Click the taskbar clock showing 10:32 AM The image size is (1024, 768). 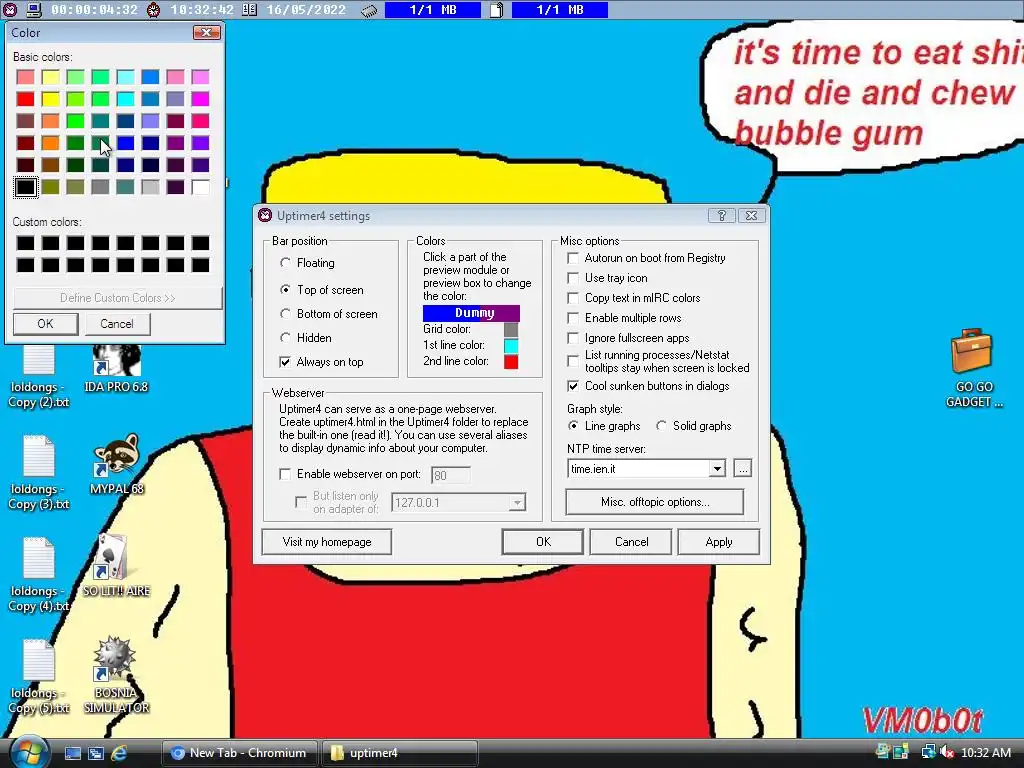pos(985,753)
